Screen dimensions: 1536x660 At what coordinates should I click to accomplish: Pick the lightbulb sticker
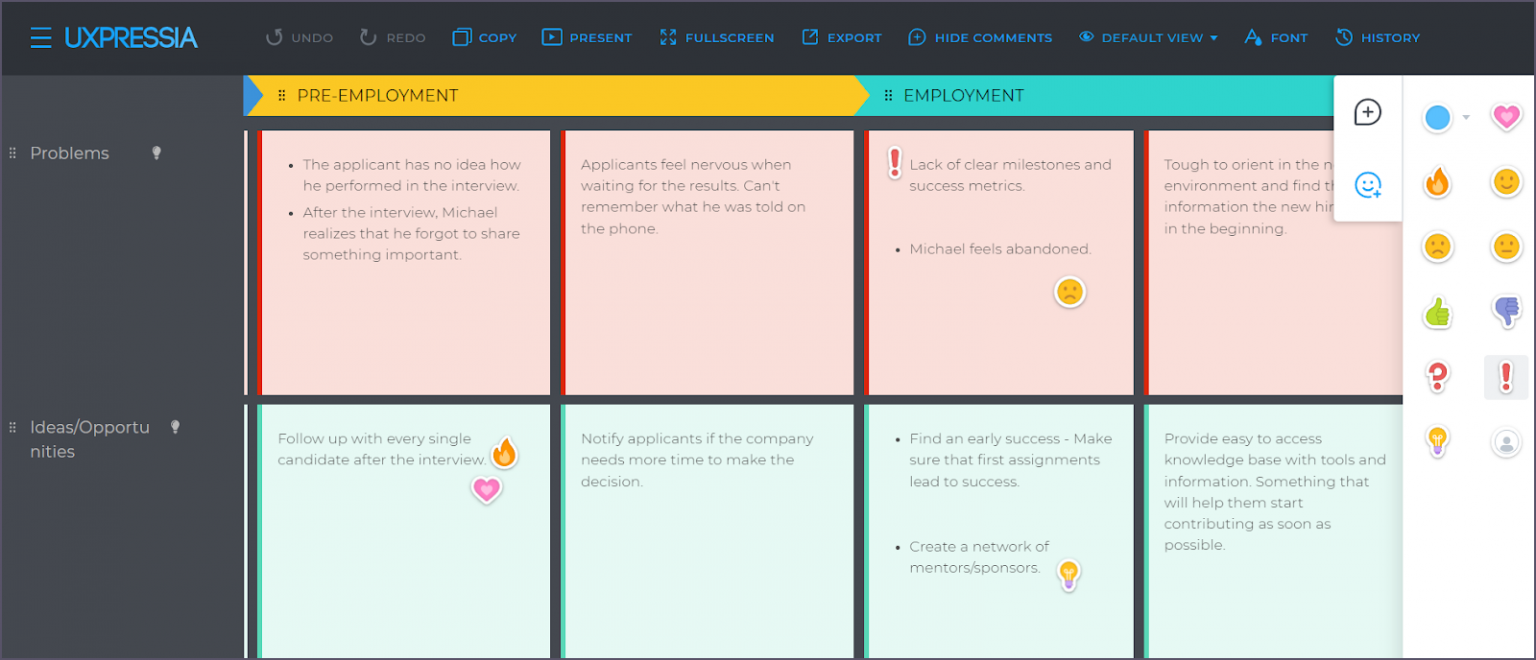click(1437, 441)
